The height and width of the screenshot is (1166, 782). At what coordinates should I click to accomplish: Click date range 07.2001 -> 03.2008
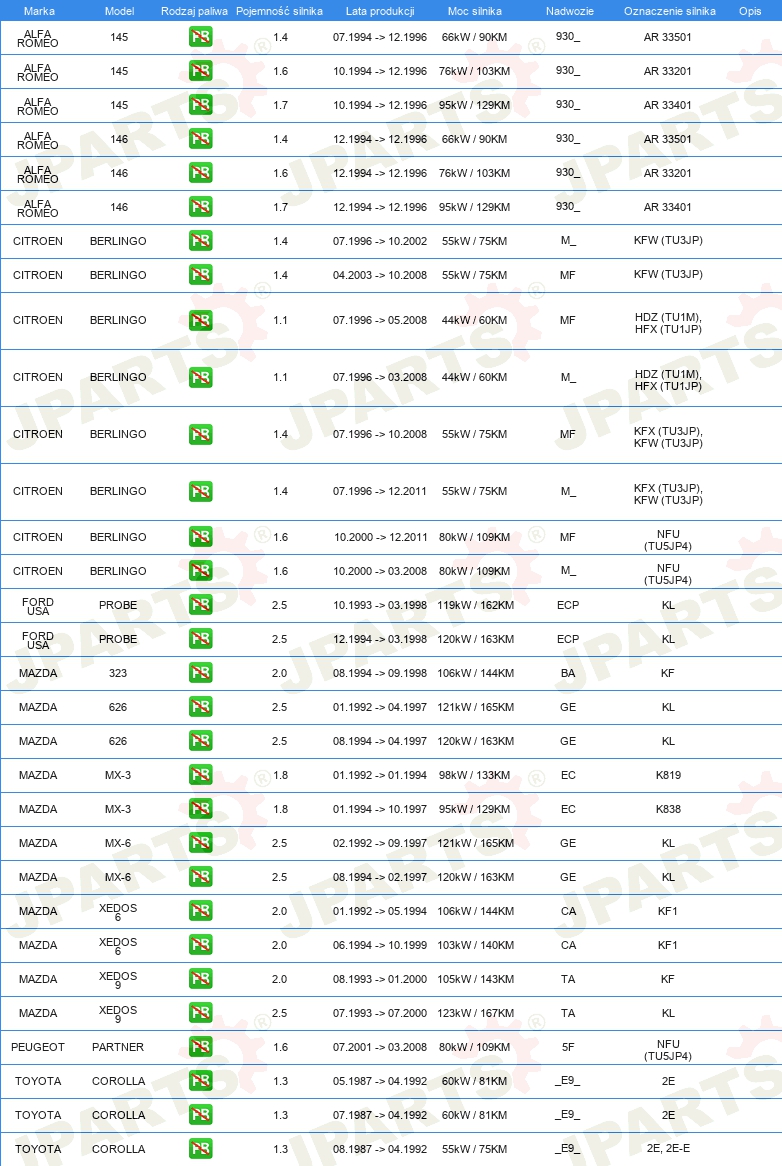380,1047
